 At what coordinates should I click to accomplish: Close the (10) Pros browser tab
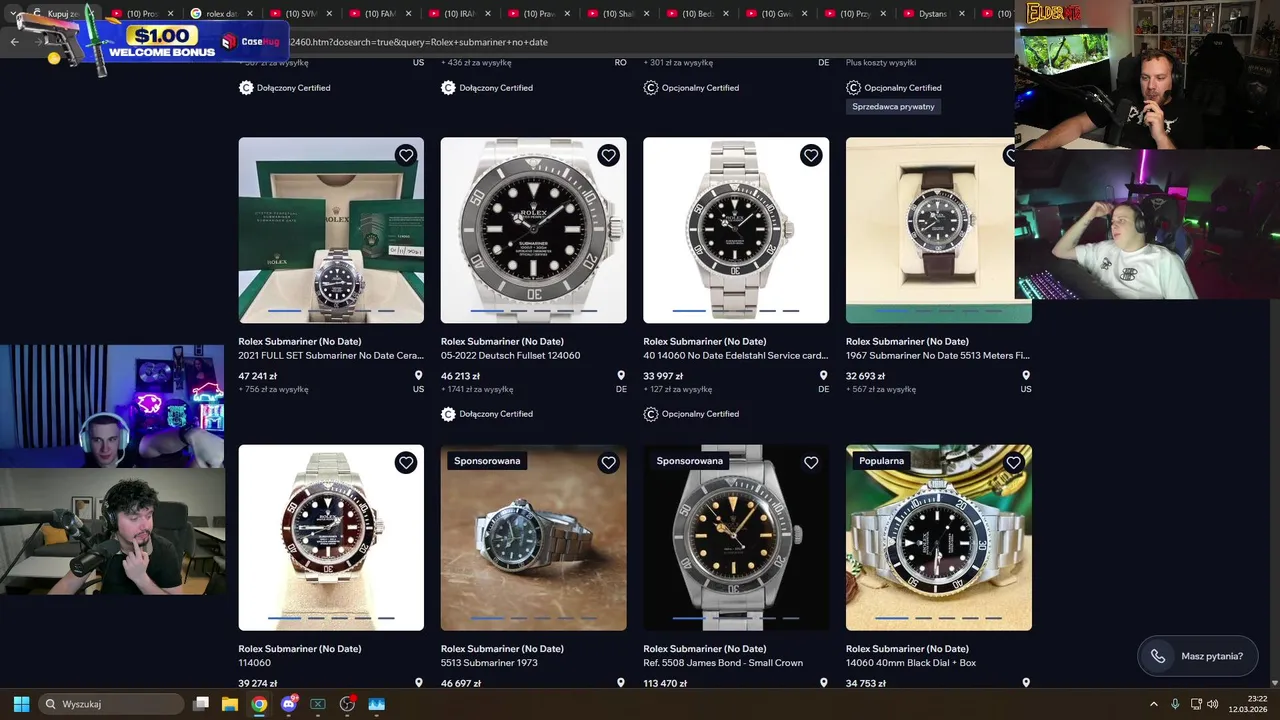coord(170,14)
